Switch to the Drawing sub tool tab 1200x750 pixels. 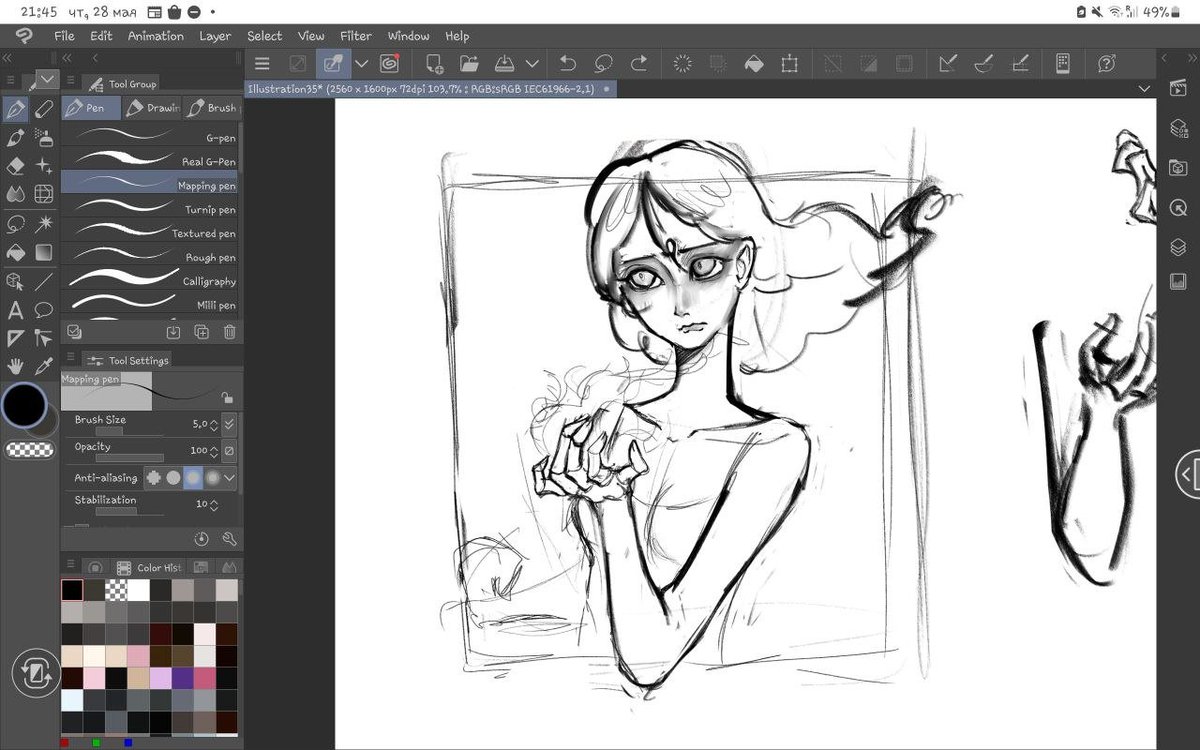(153, 108)
